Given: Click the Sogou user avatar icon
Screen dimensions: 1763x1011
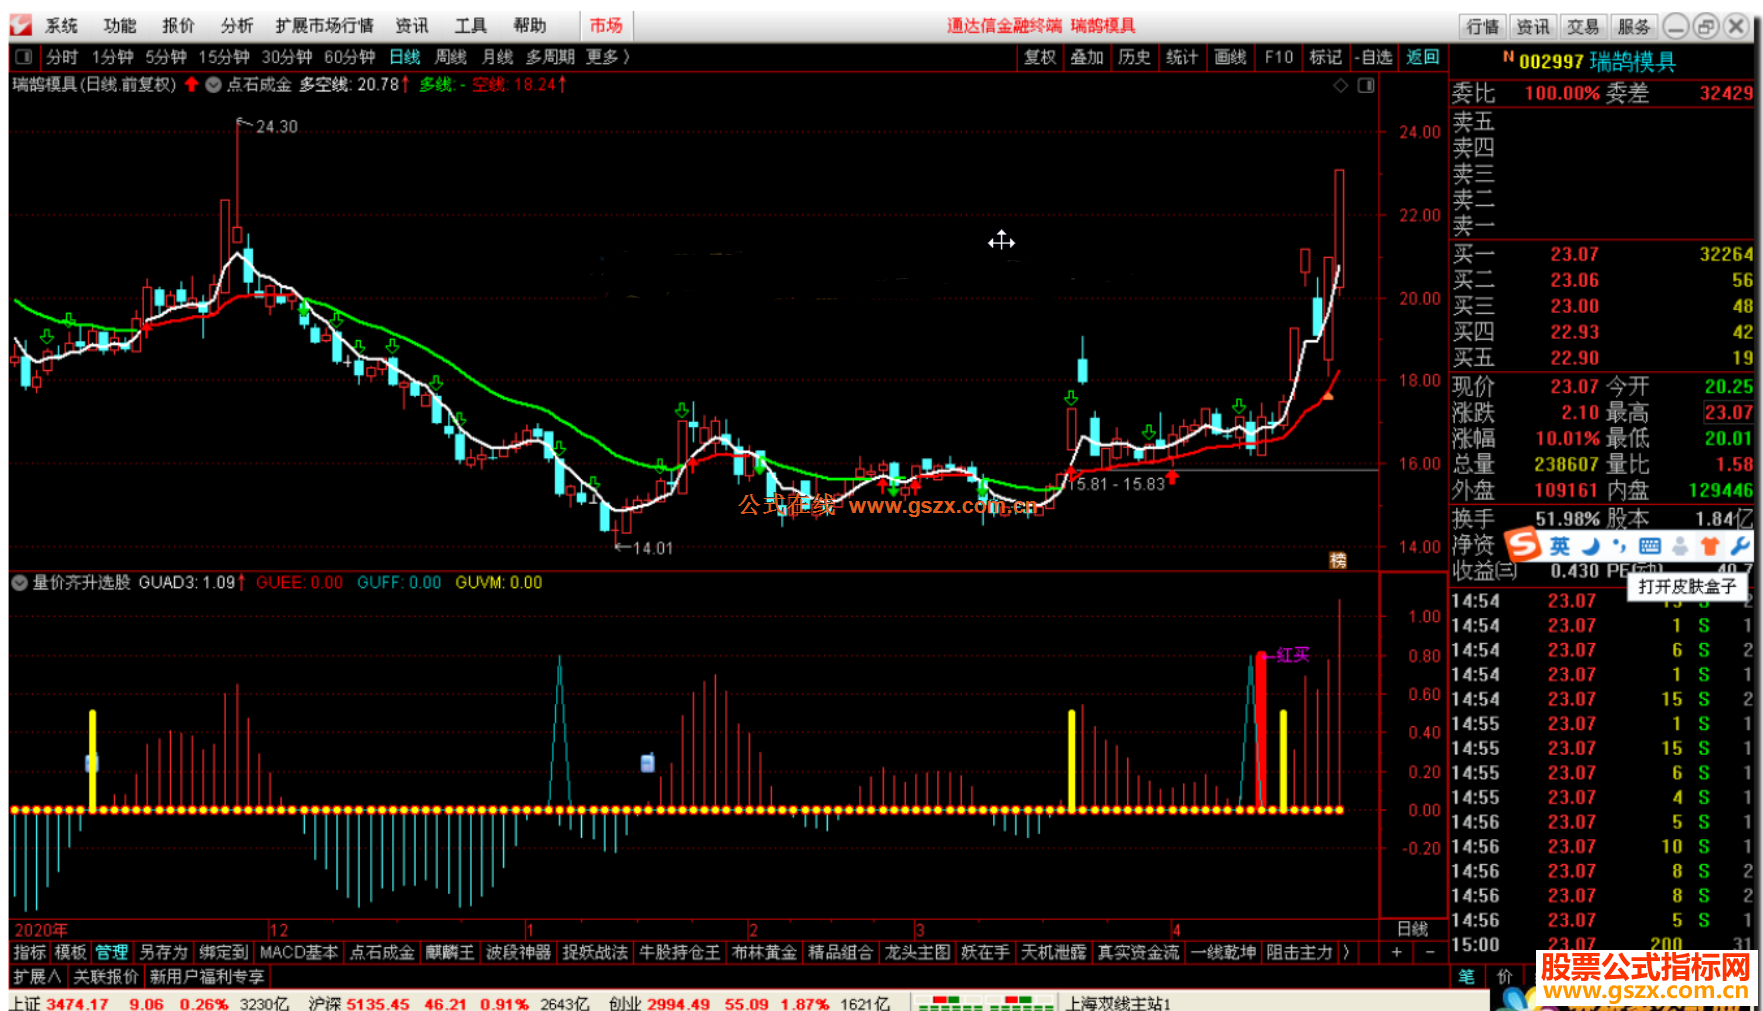Looking at the screenshot, I should click(x=1680, y=546).
